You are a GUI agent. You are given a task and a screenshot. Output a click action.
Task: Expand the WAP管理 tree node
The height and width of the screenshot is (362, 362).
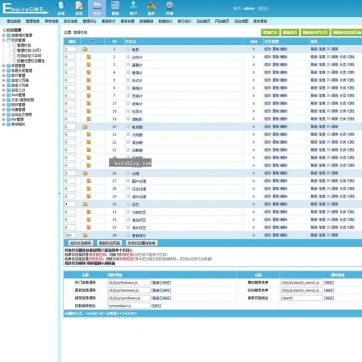coord(4,119)
